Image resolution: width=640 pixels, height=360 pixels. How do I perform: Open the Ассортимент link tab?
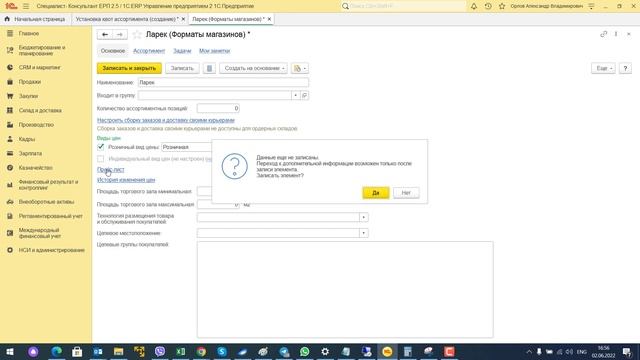click(x=149, y=51)
